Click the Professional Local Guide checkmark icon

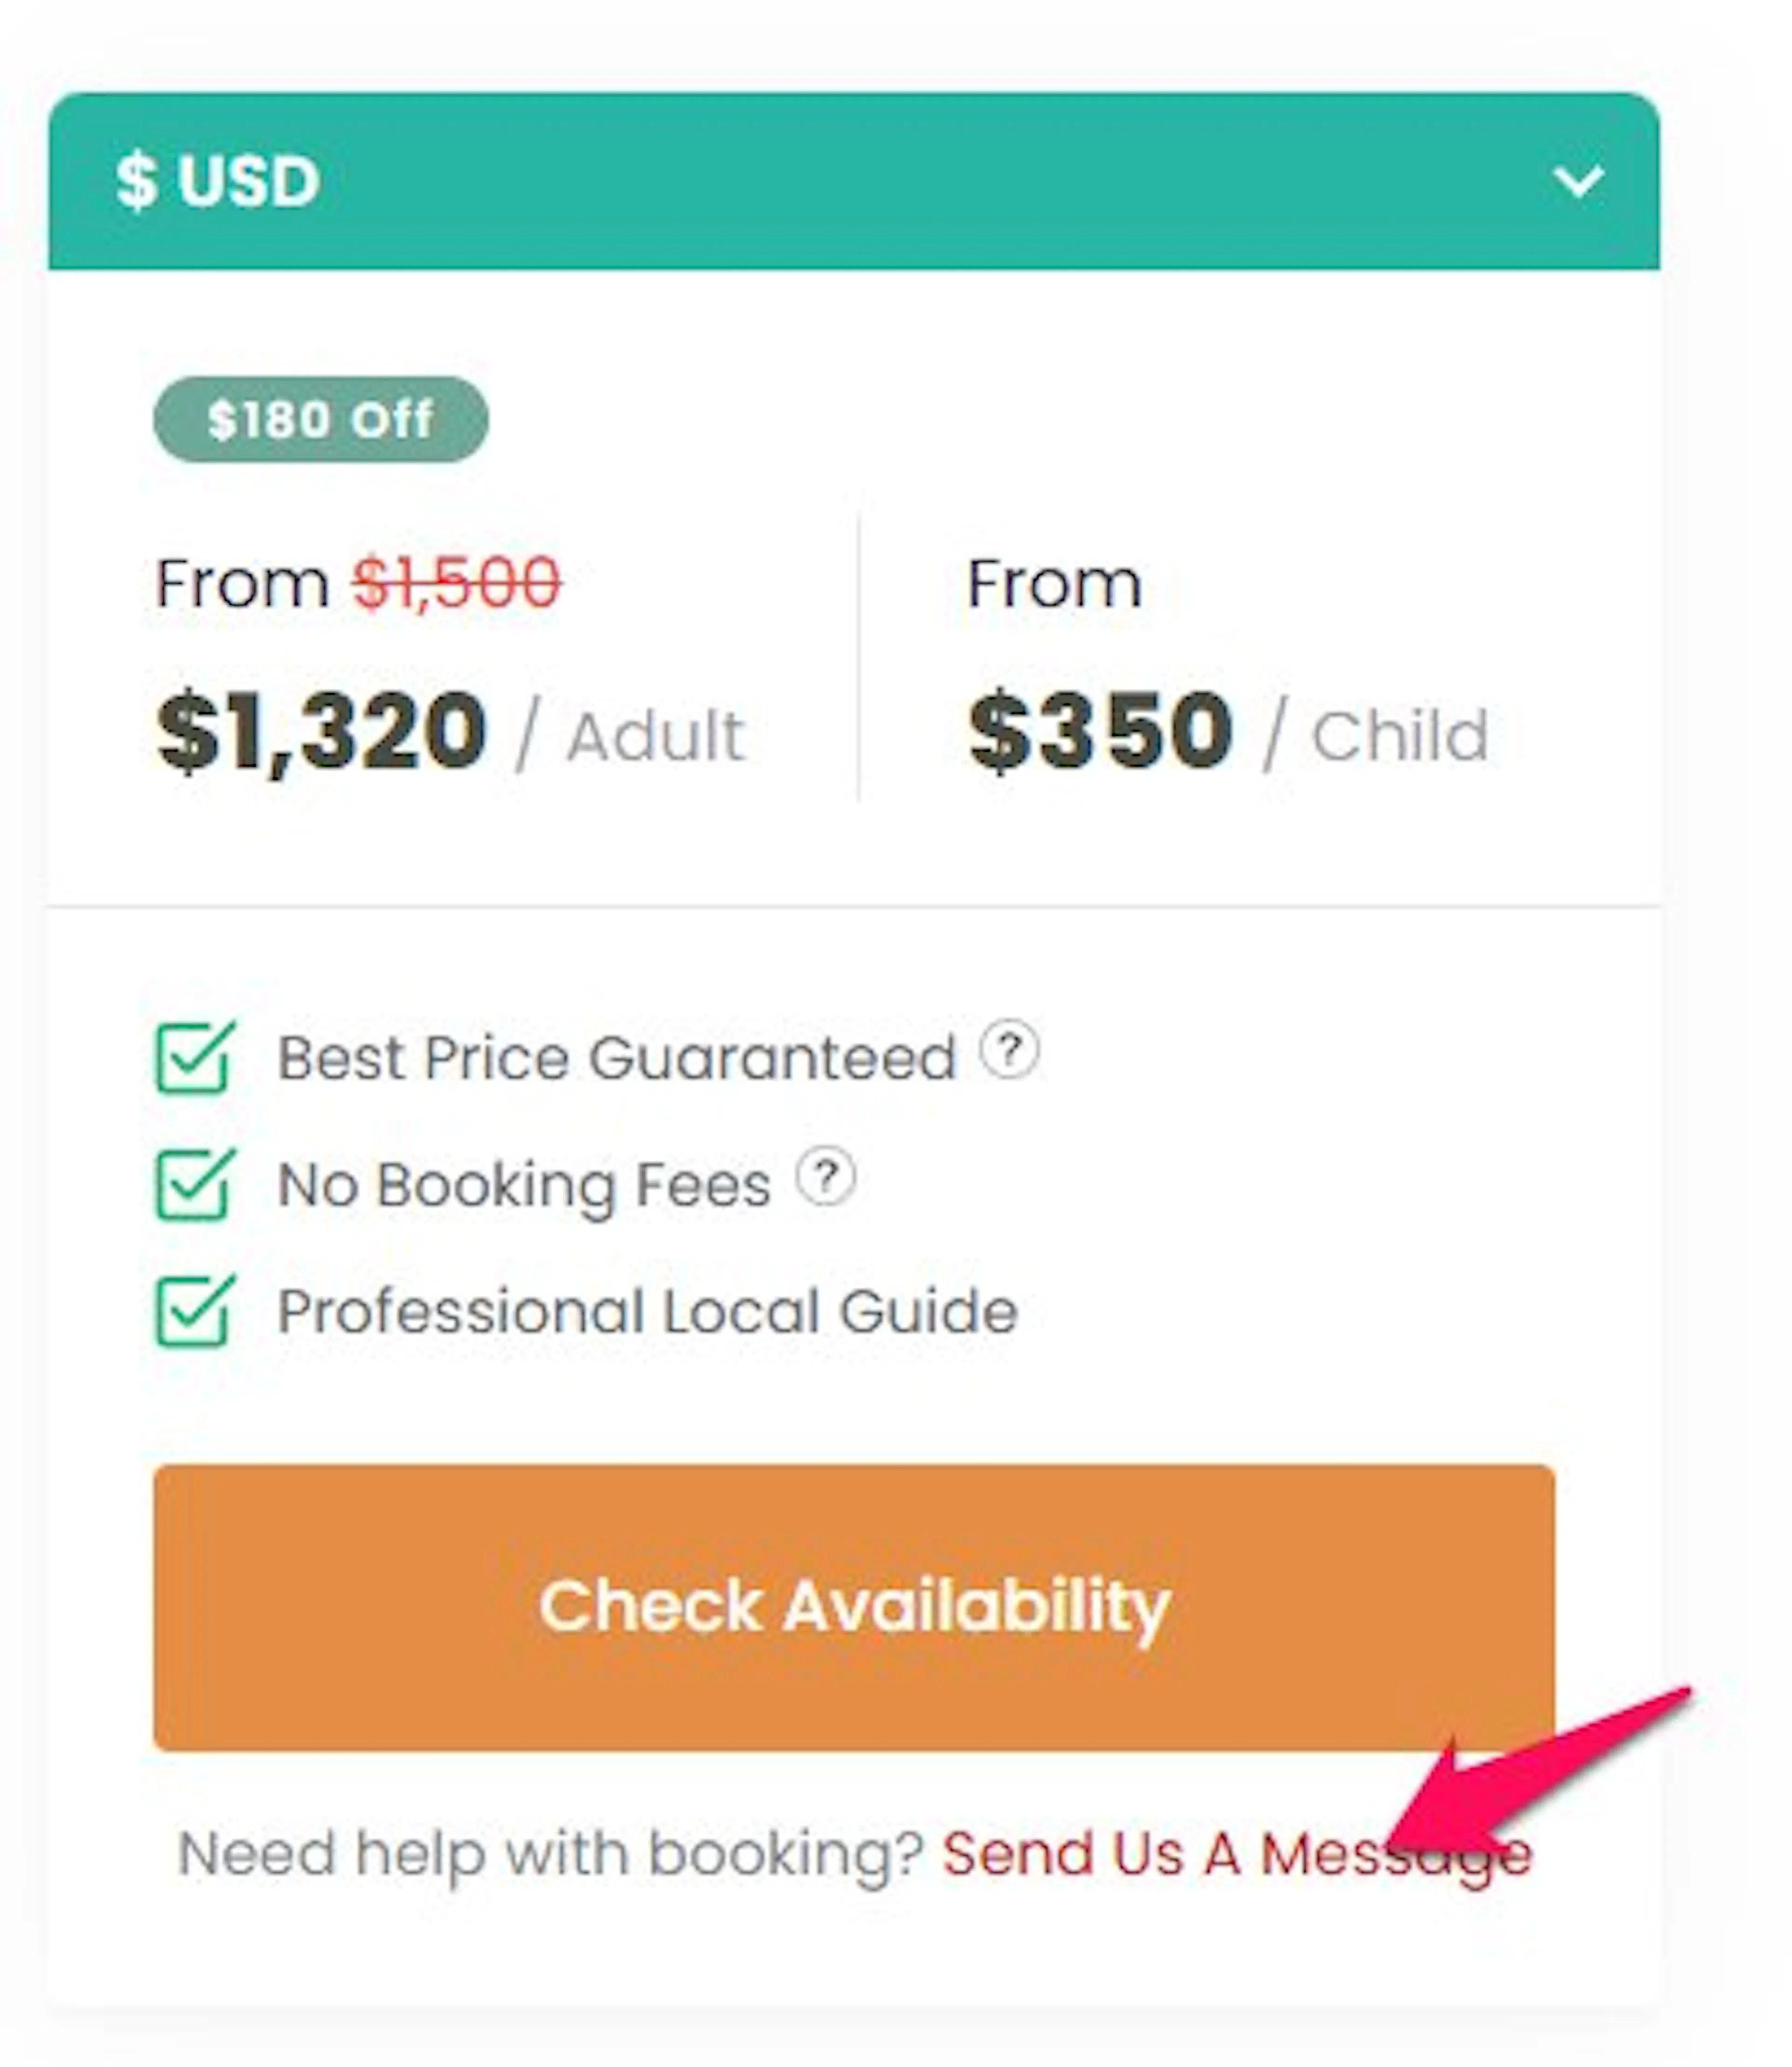(x=195, y=1311)
